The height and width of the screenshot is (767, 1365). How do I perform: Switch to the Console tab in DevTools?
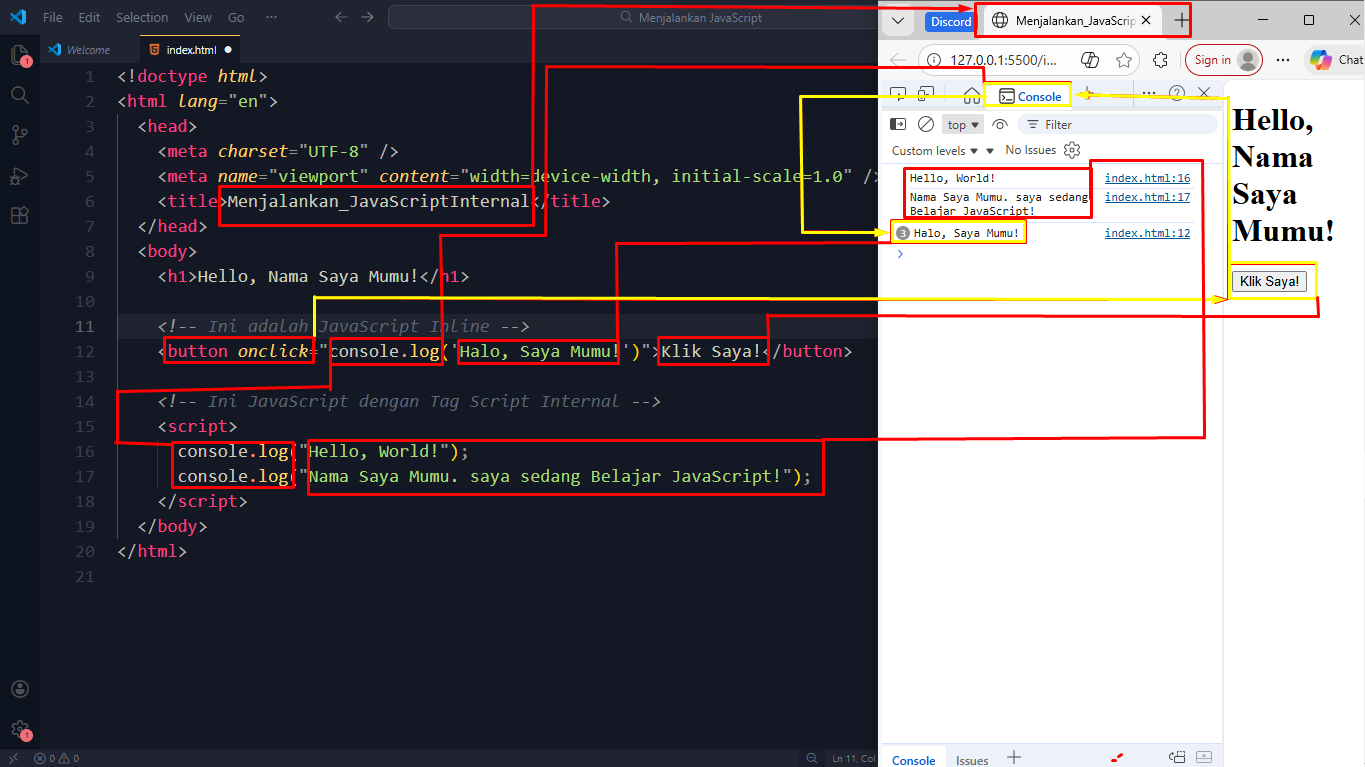click(x=1029, y=96)
